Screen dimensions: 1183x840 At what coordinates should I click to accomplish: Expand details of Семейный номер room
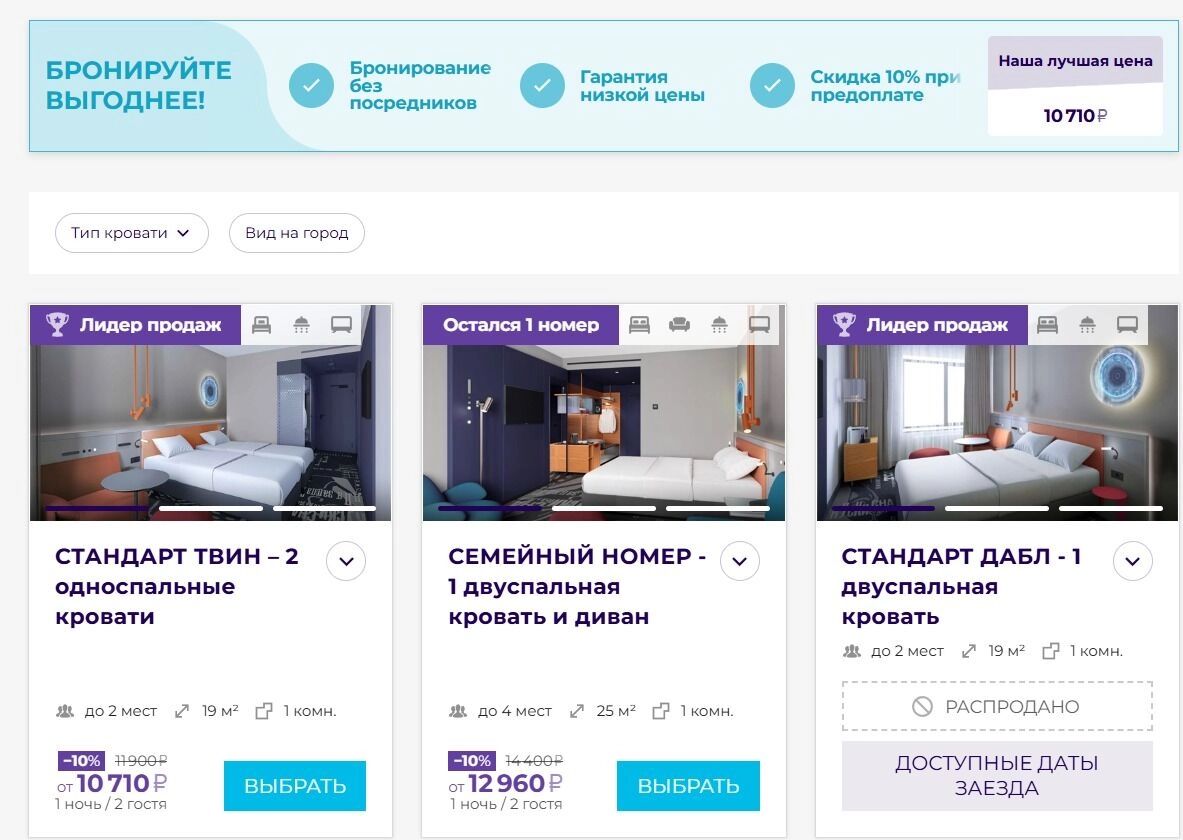739,561
